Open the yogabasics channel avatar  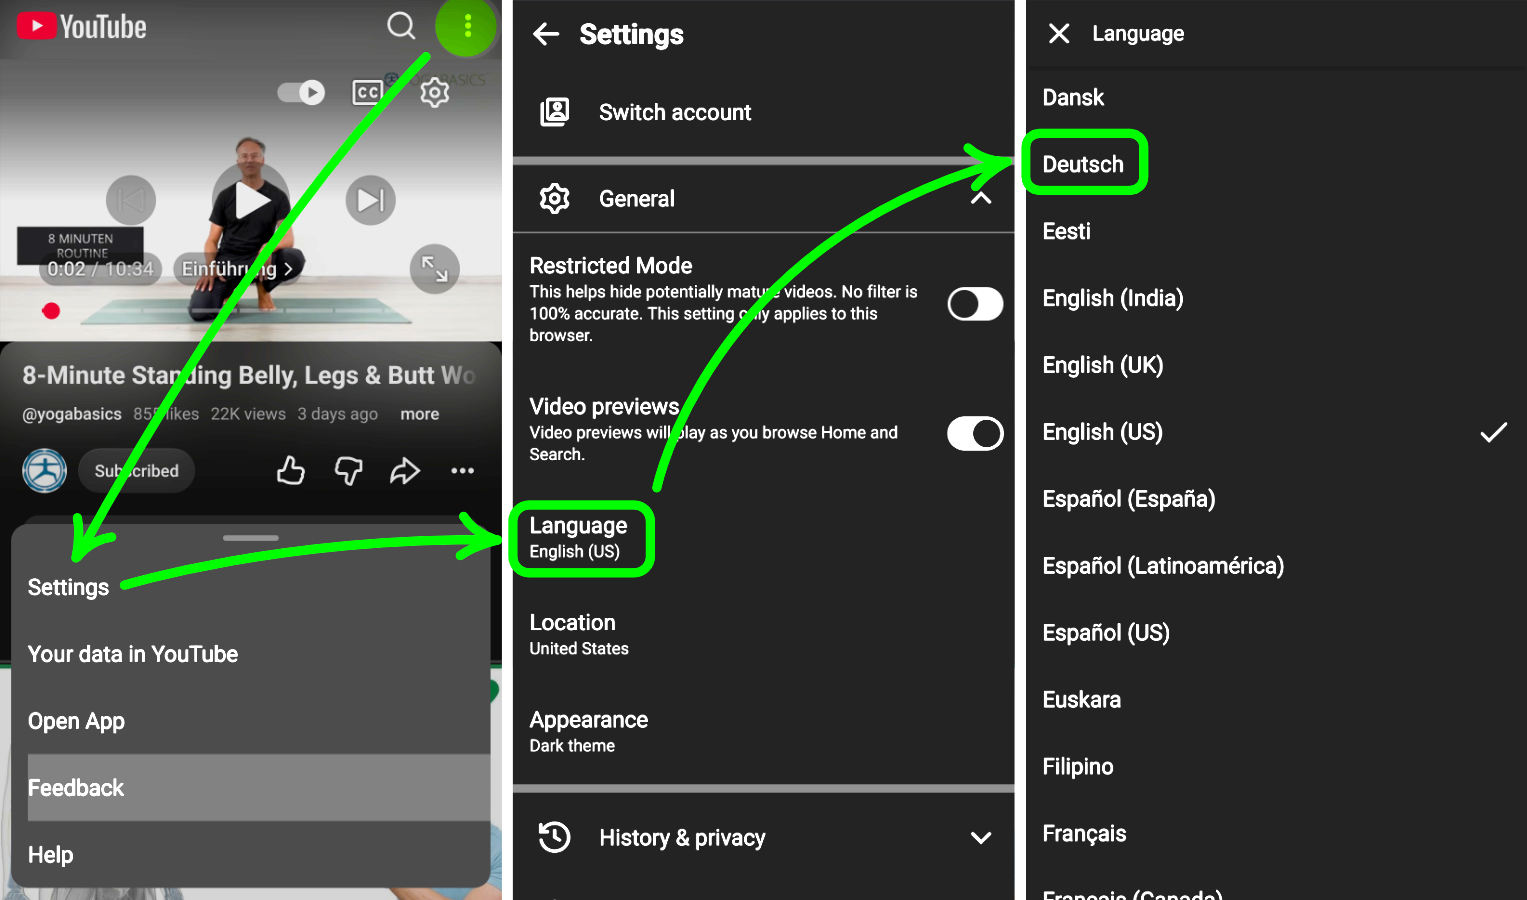(x=45, y=471)
